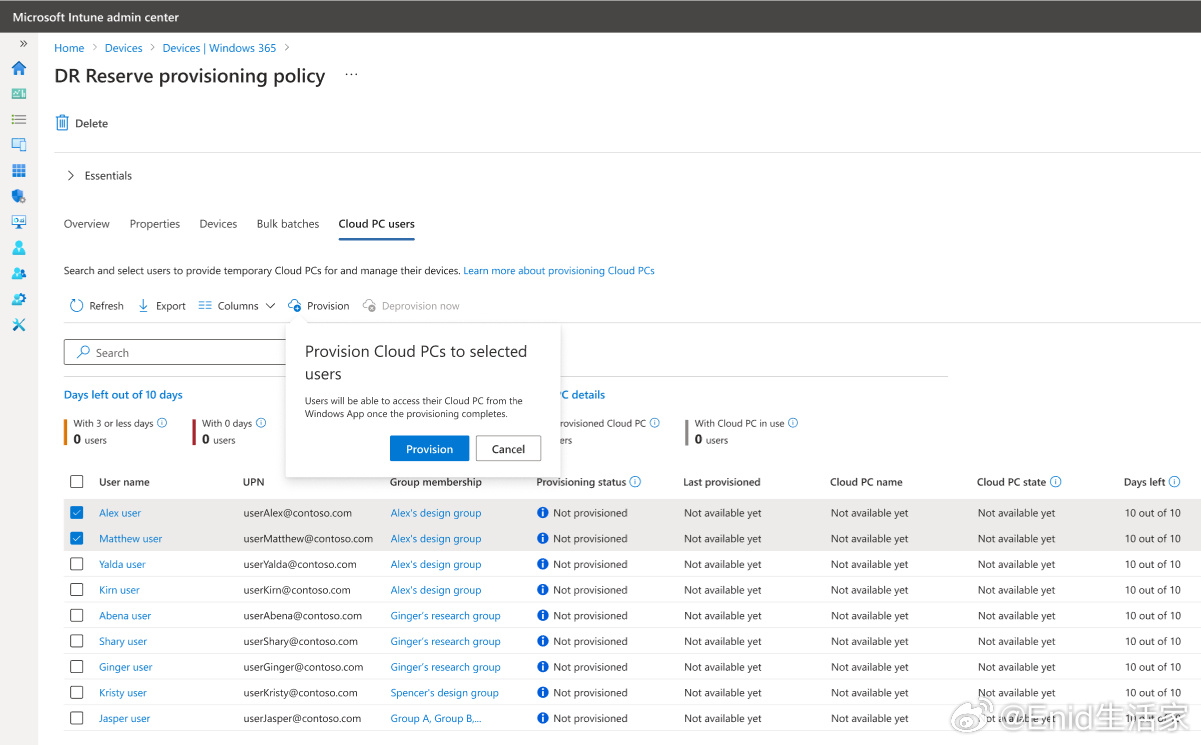Expand the Essentials section
This screenshot has width=1201, height=745.
point(98,176)
